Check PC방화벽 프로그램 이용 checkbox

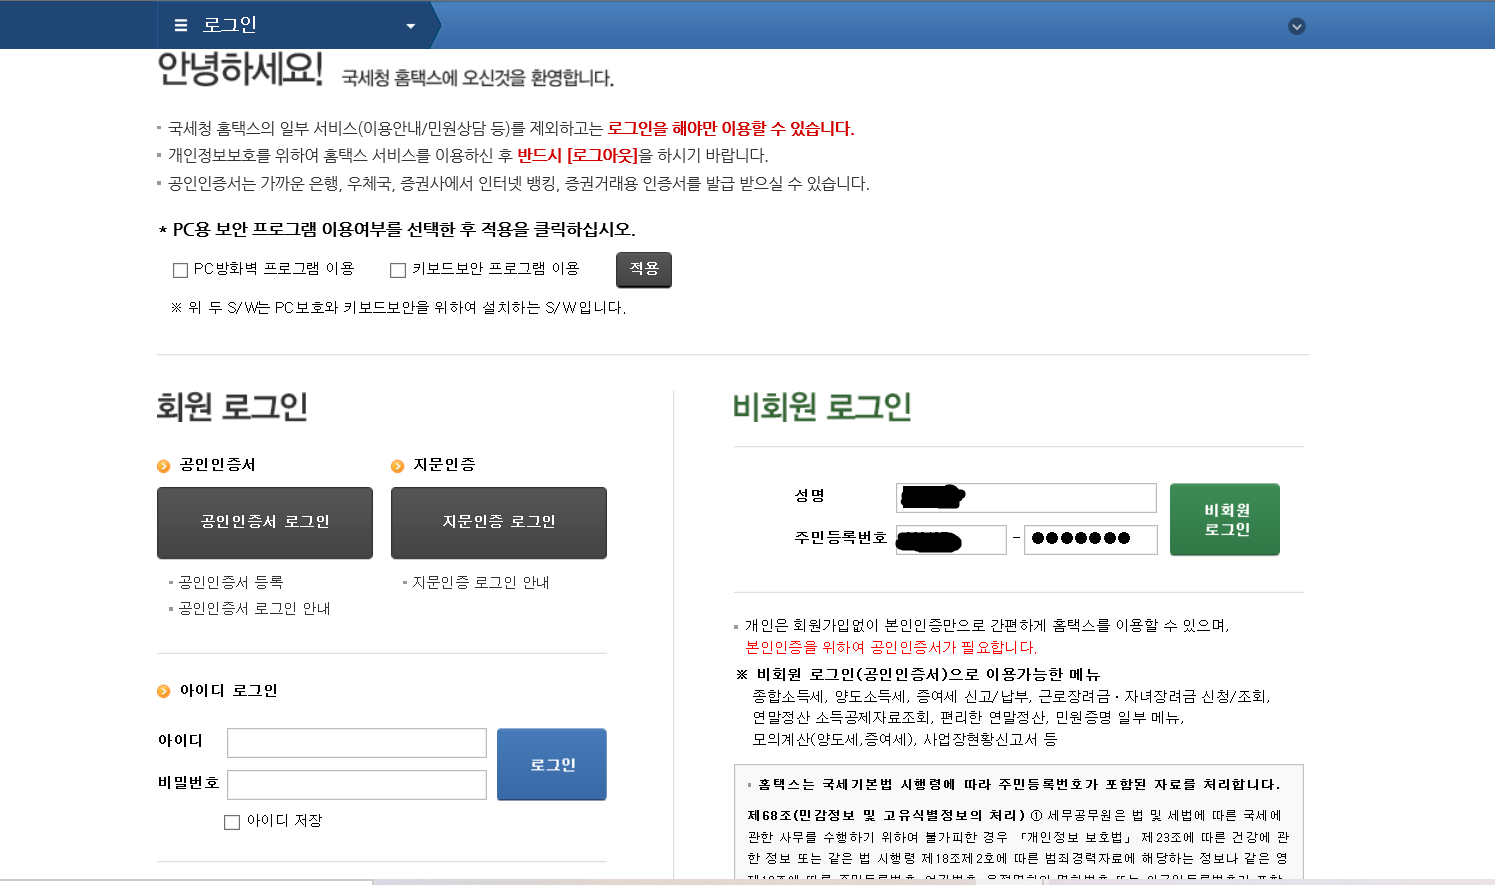180,270
